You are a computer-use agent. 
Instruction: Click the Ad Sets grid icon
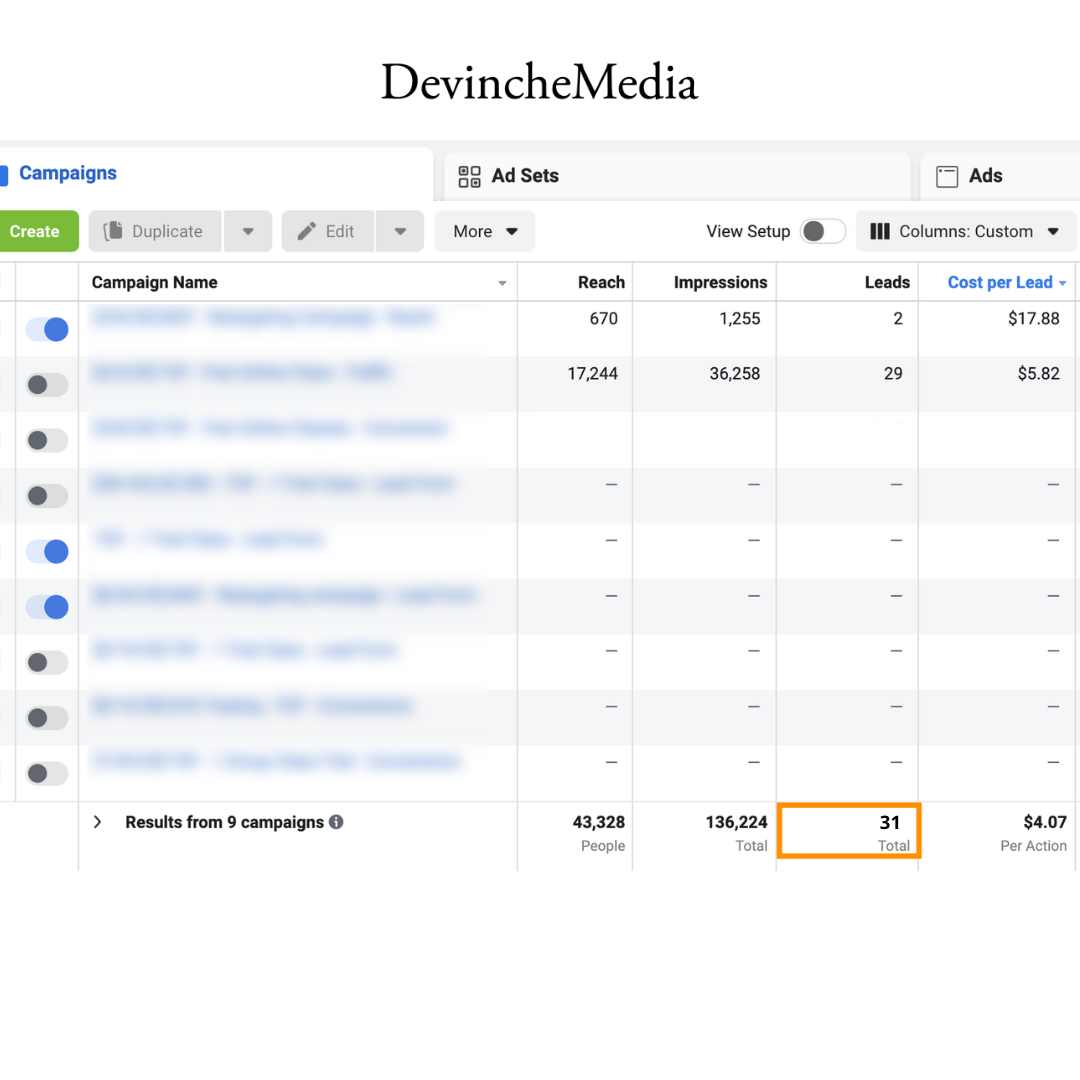[x=468, y=176]
